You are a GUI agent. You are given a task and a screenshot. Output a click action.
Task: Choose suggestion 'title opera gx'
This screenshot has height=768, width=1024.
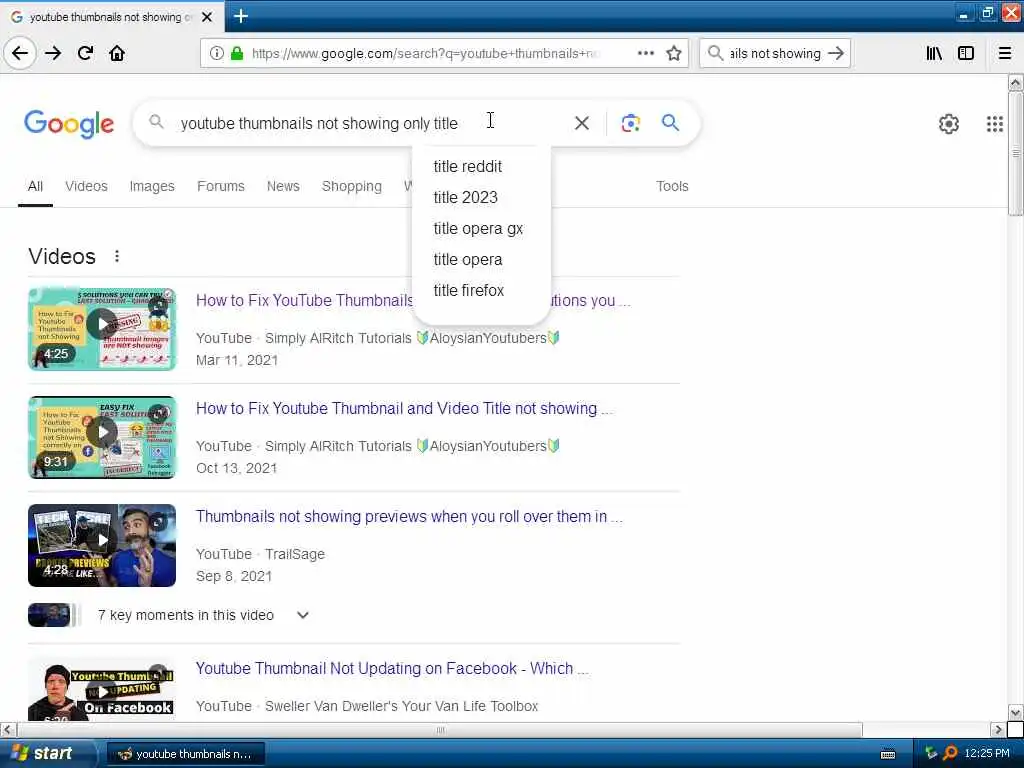[x=482, y=229]
